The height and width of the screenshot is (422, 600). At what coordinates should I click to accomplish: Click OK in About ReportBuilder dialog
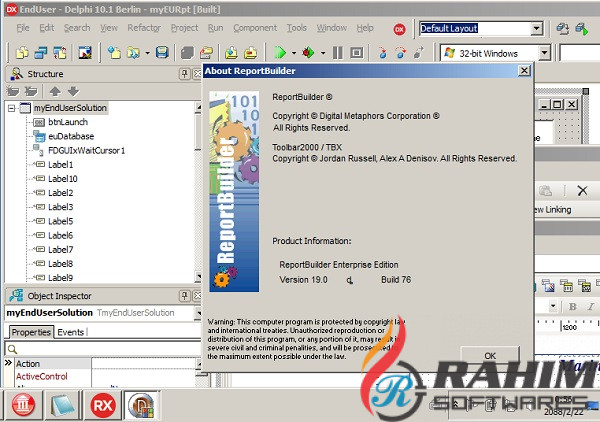490,356
